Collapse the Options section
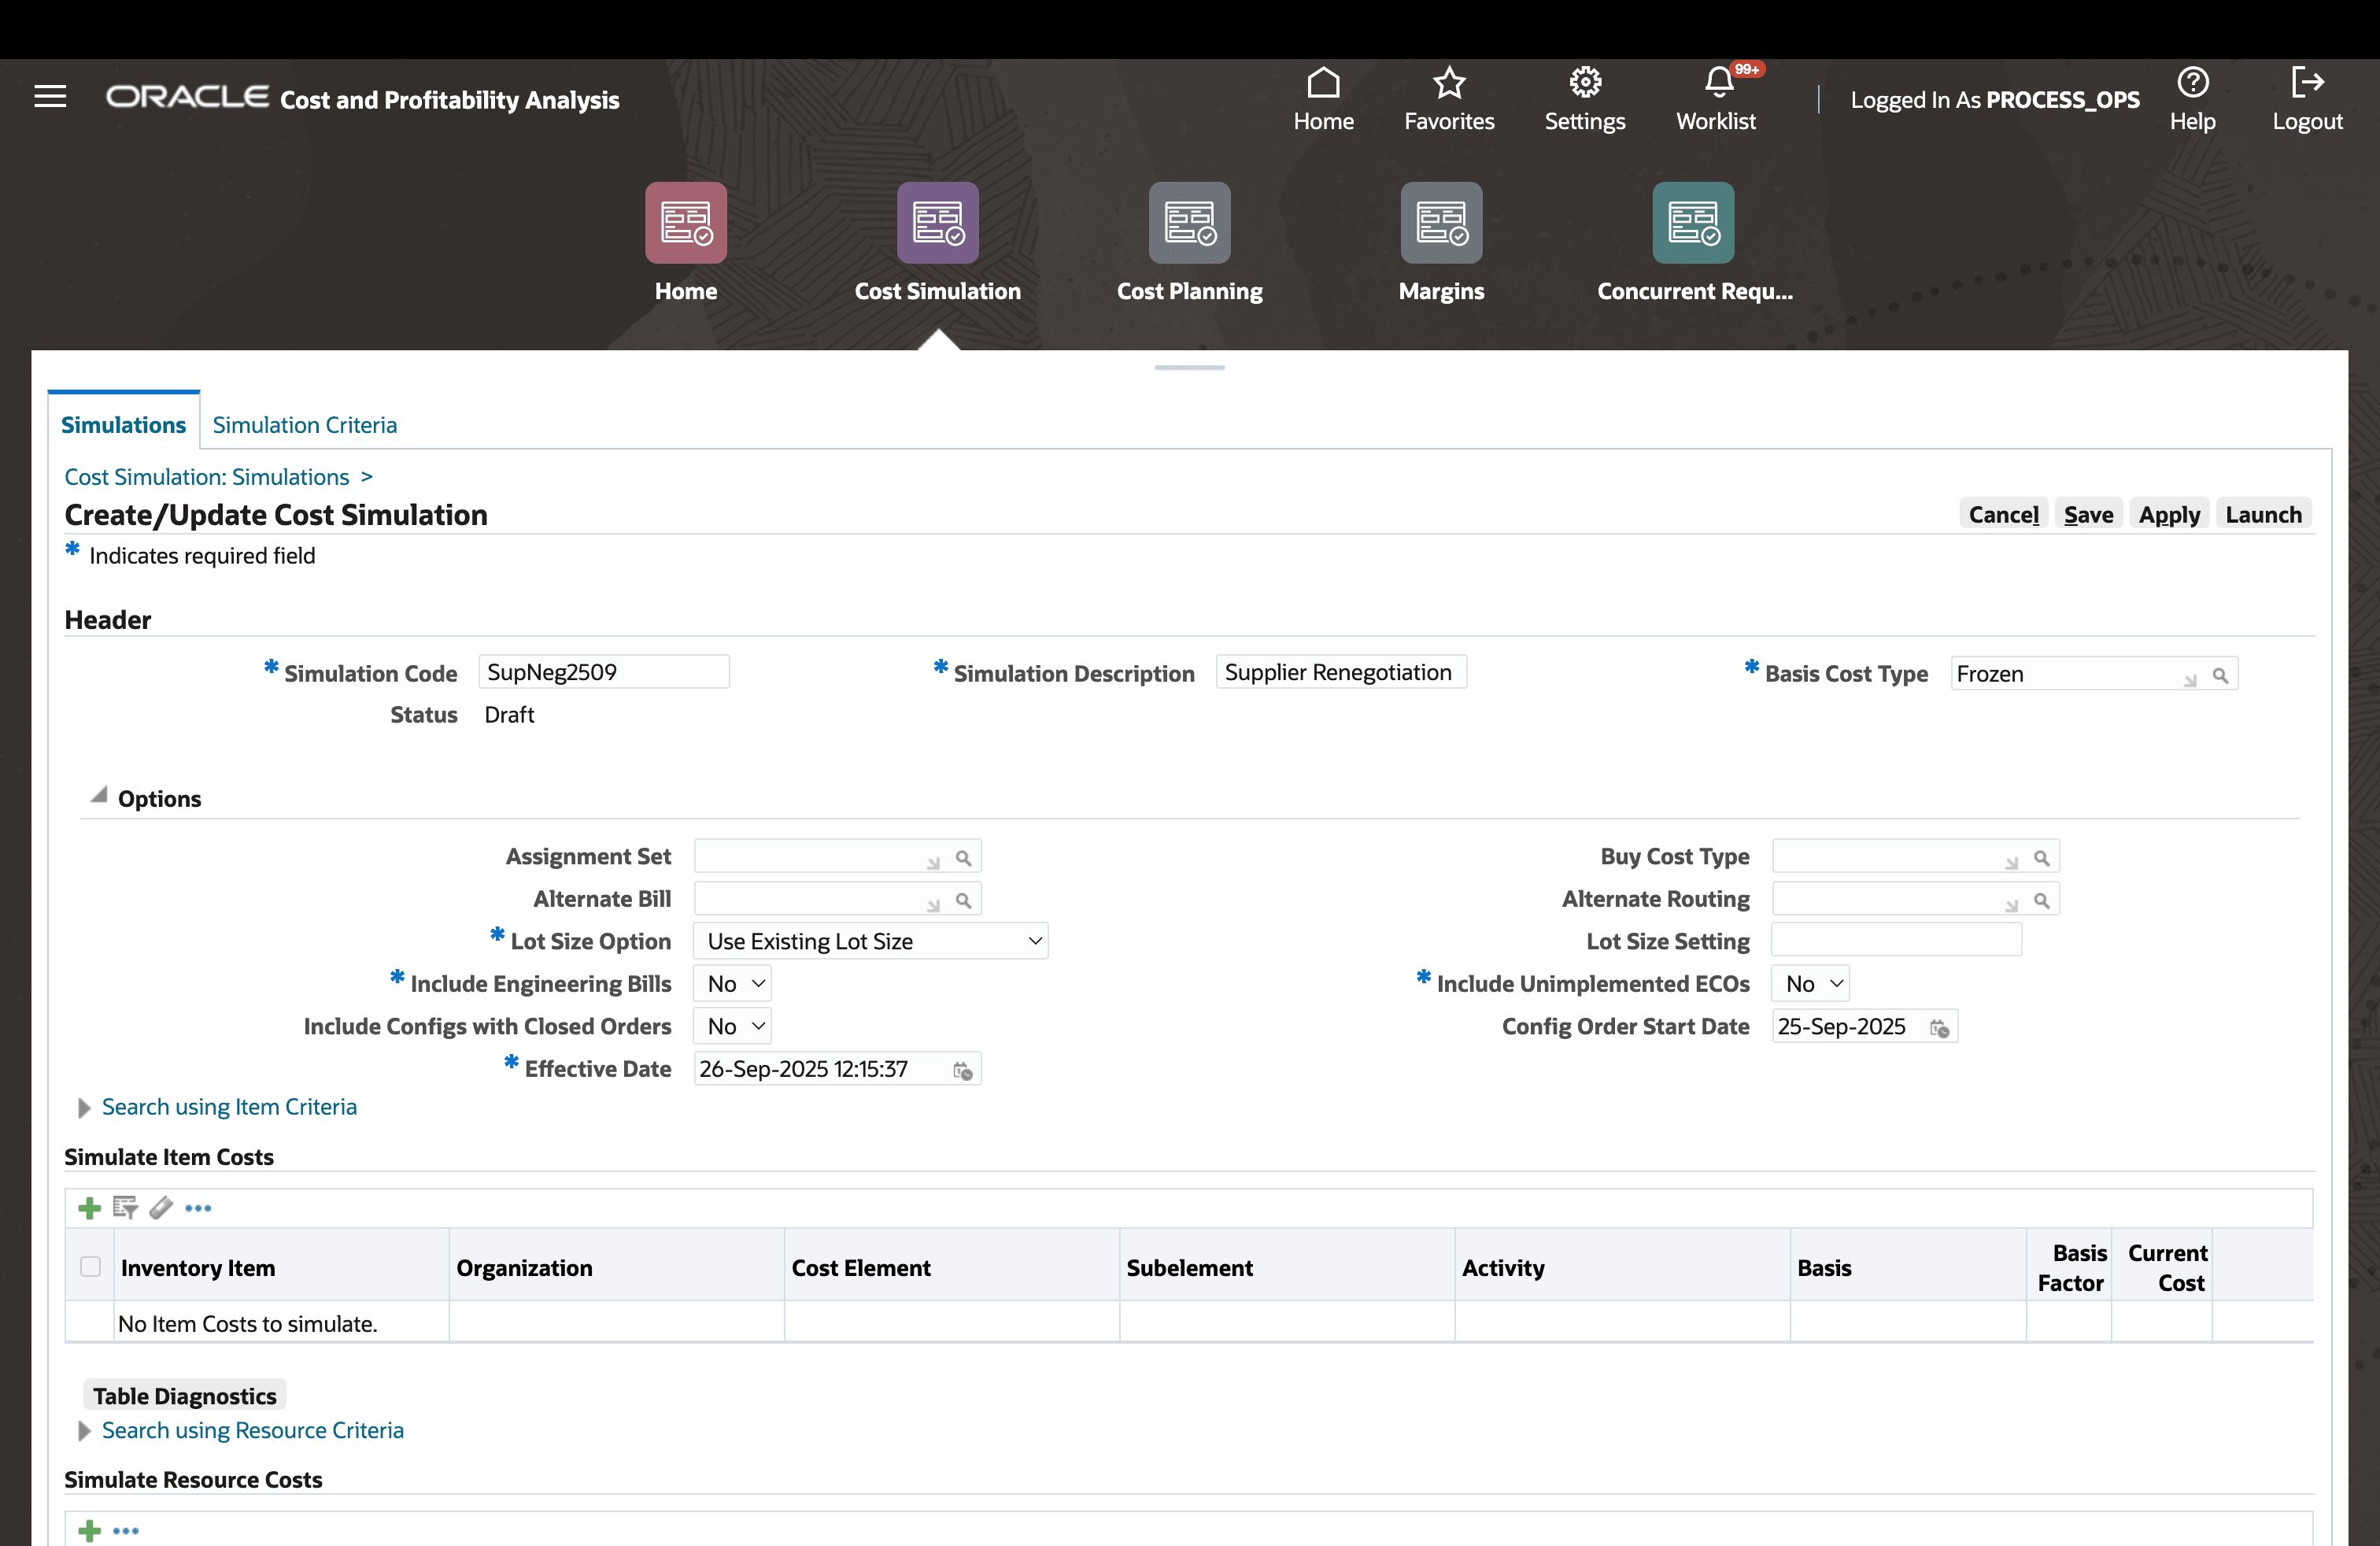Screen dimensions: 2380x1546 click(x=99, y=796)
